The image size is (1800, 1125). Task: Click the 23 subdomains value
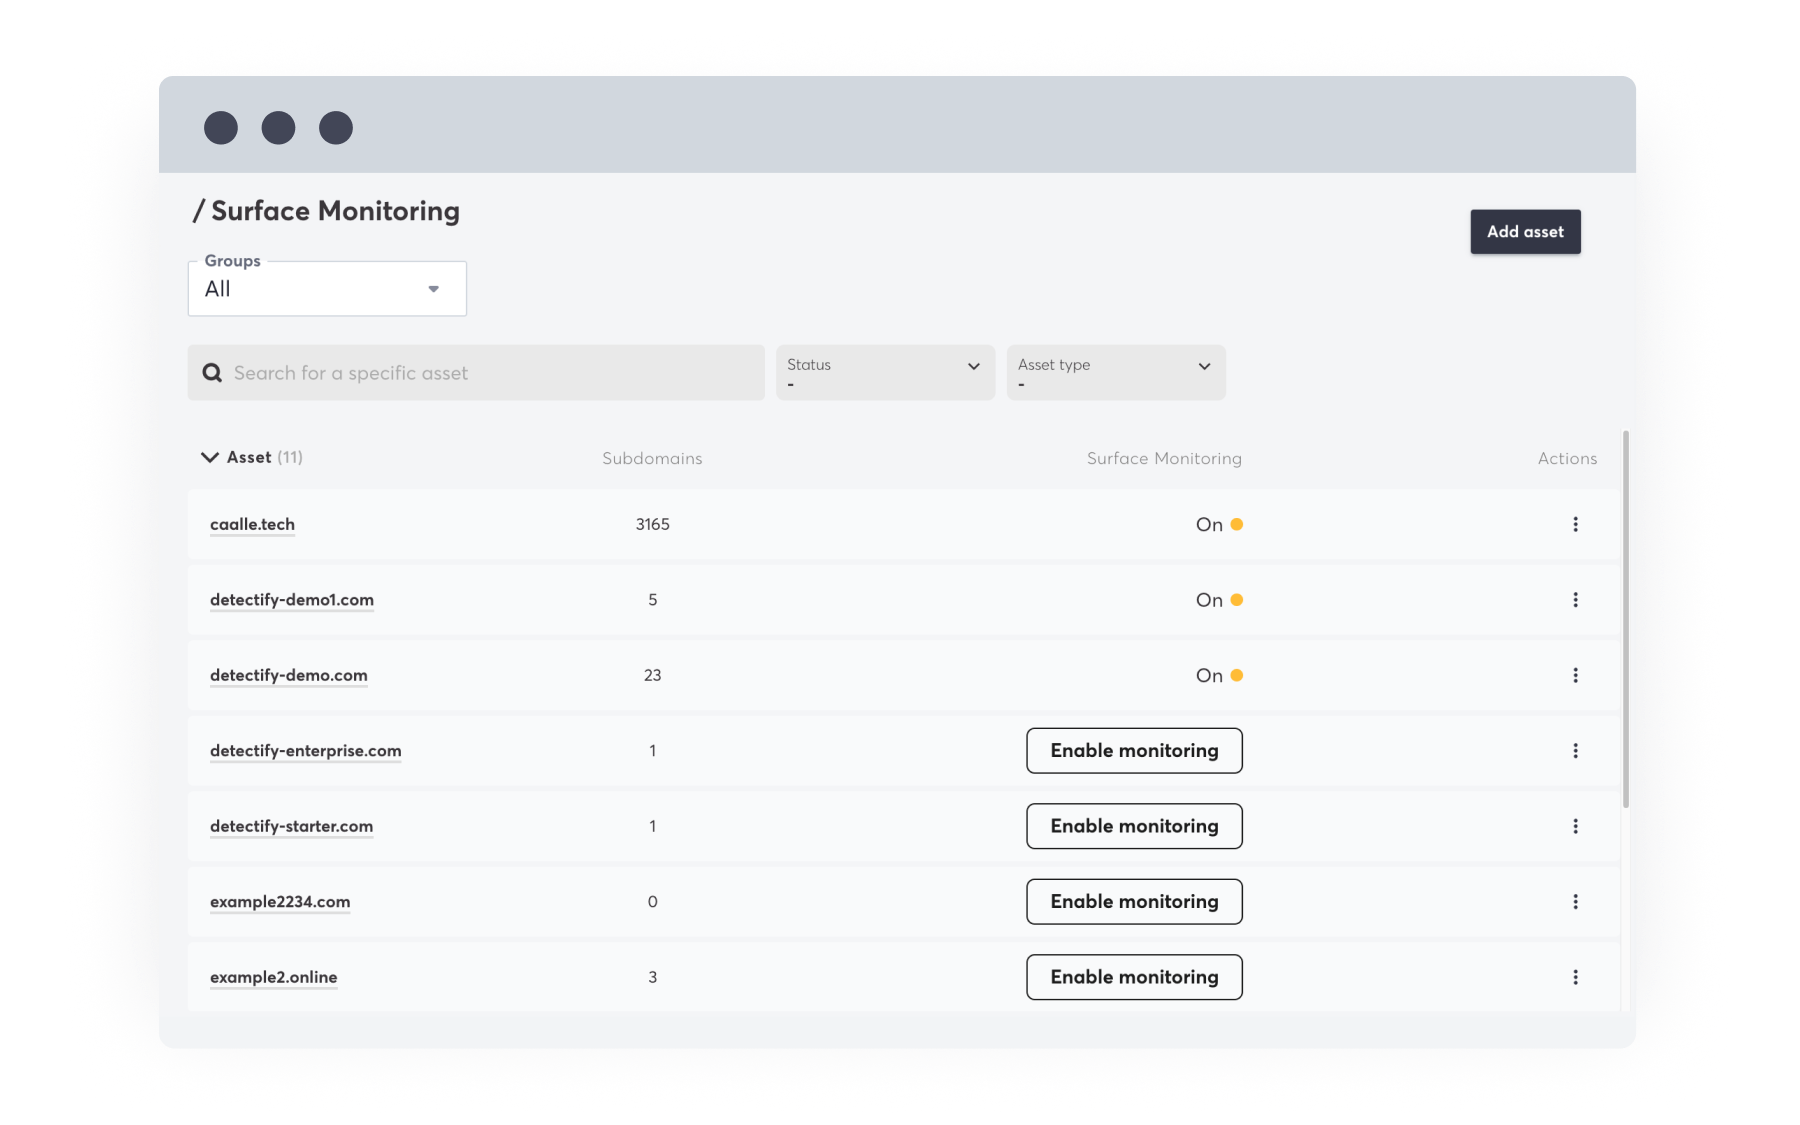(652, 675)
